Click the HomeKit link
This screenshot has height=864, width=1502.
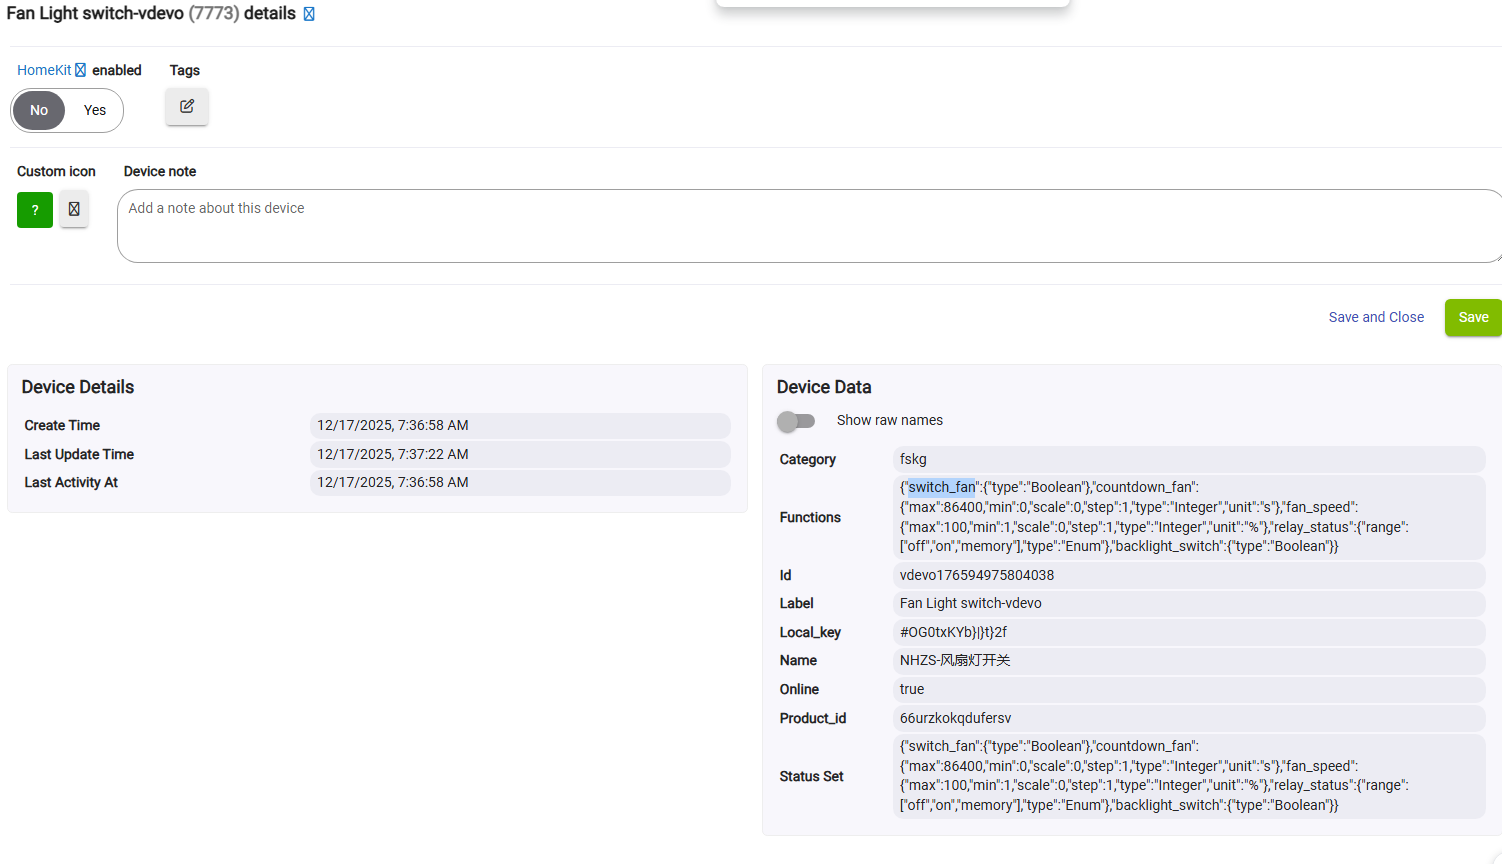pos(44,70)
